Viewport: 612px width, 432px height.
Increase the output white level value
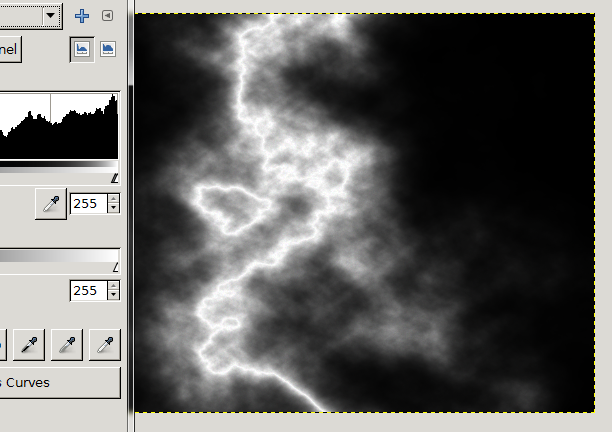coord(114,286)
